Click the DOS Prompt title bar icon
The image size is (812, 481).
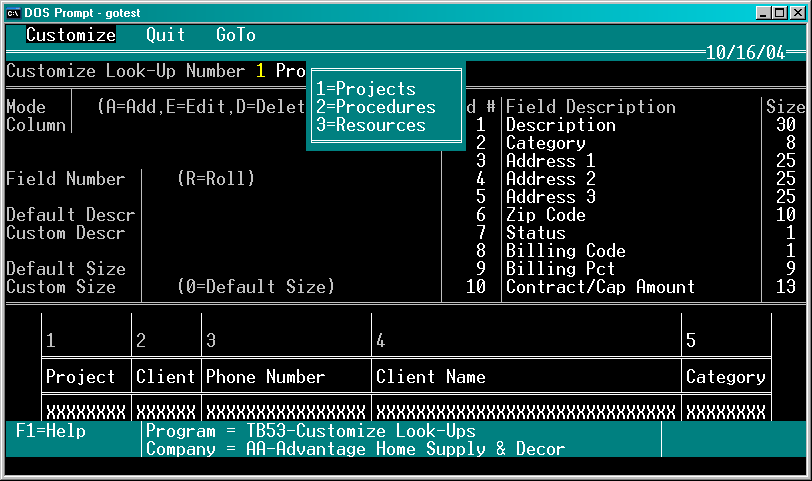click(13, 13)
